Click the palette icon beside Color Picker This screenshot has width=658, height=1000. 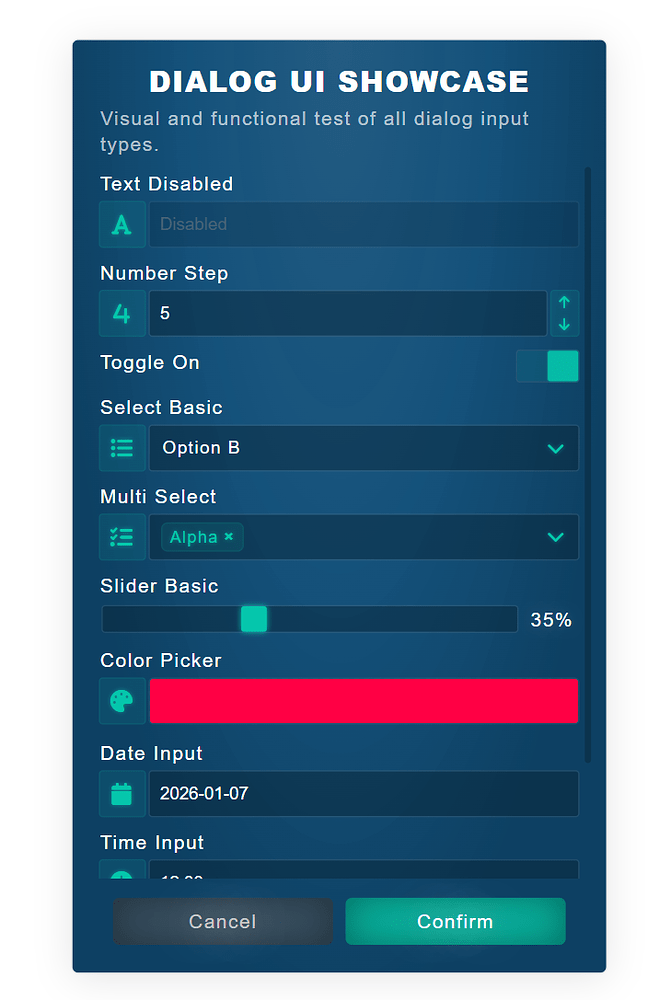122,701
